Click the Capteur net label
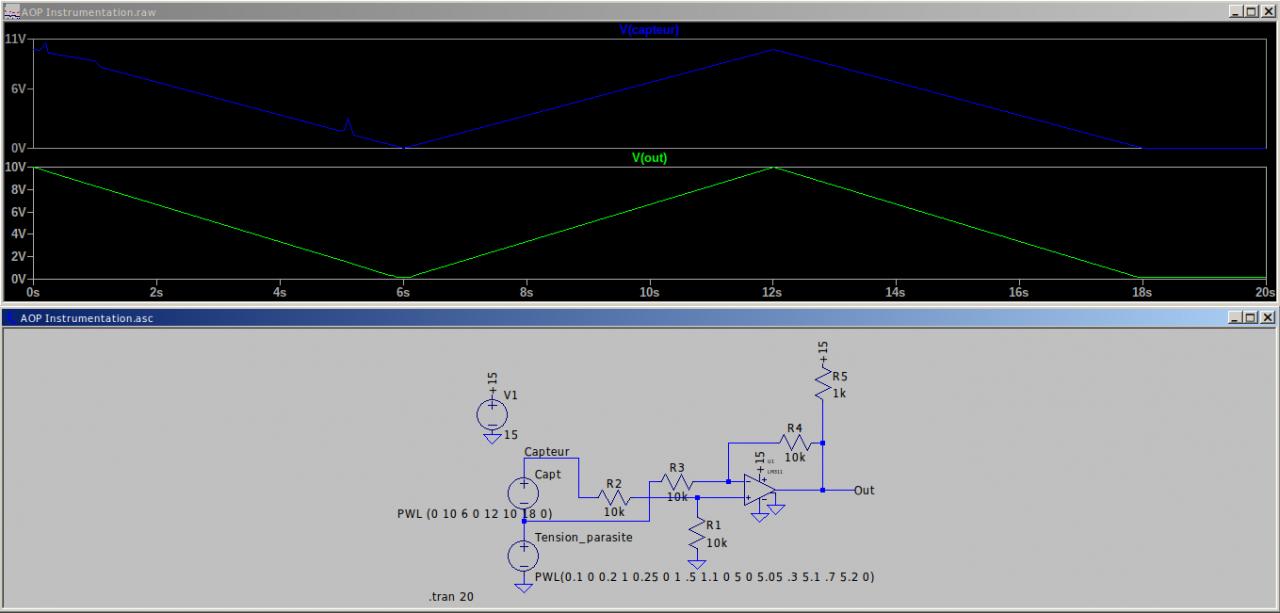Screen dimensions: 1280x613 (x=546, y=452)
